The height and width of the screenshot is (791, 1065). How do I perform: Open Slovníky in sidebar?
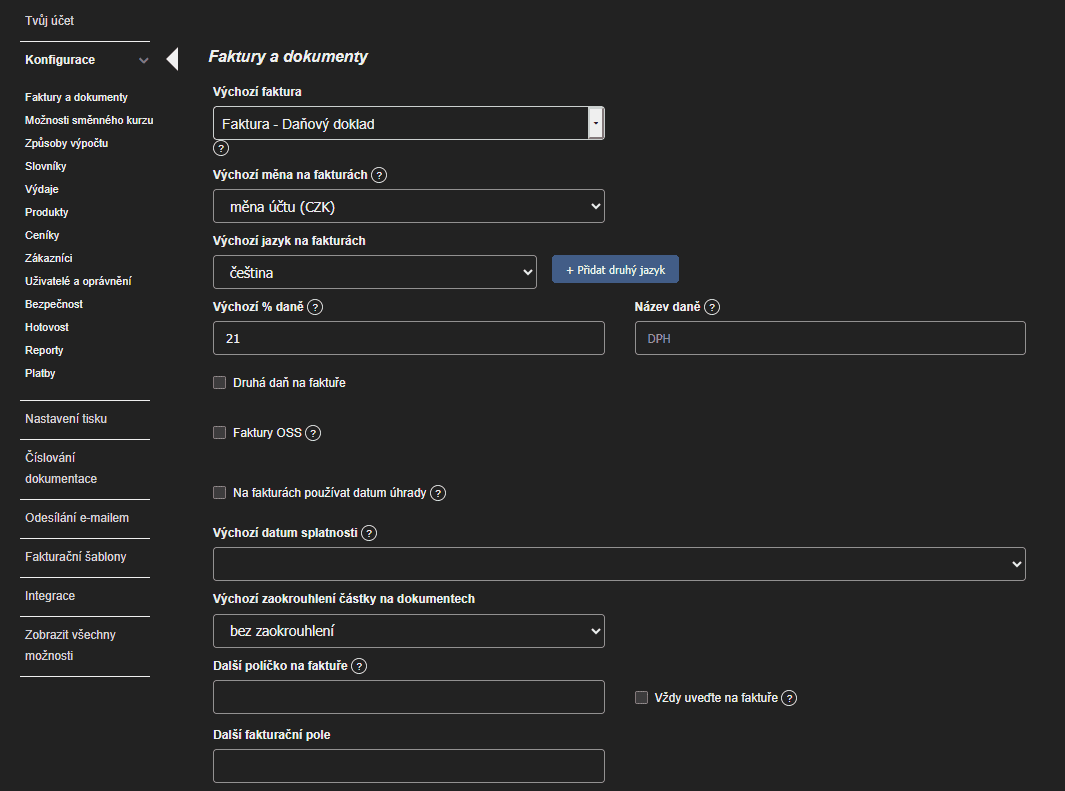(x=46, y=166)
